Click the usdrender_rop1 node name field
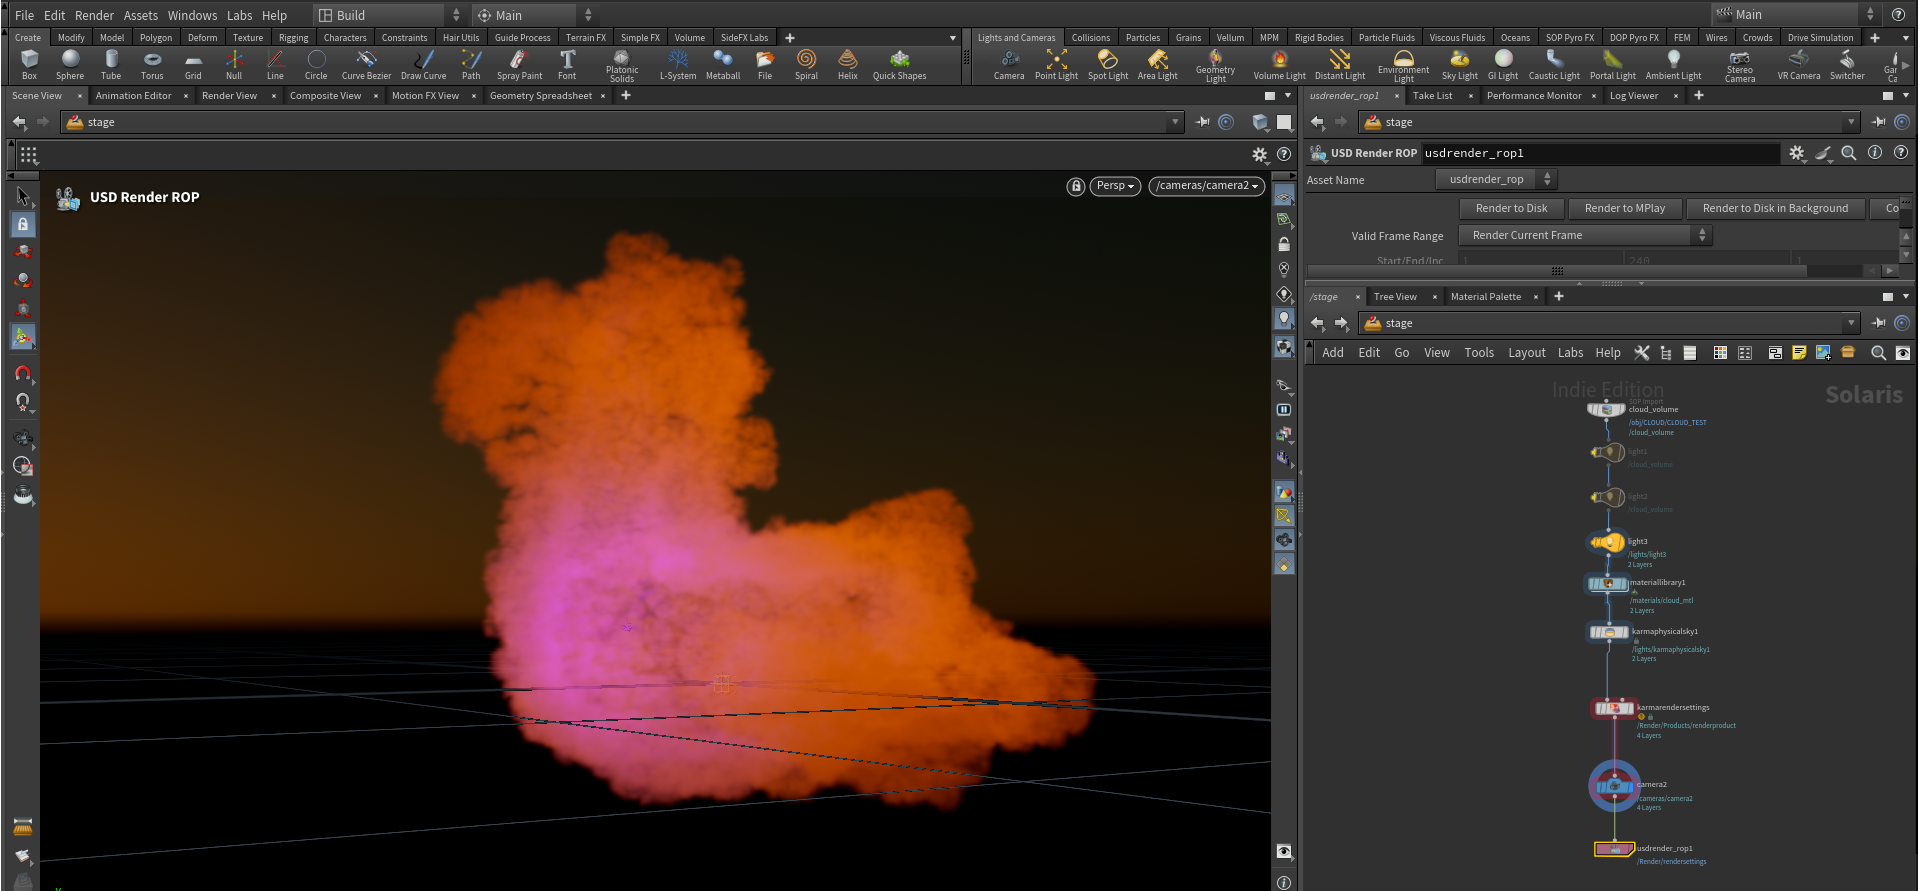Viewport: 1920px width, 891px height. point(1600,153)
